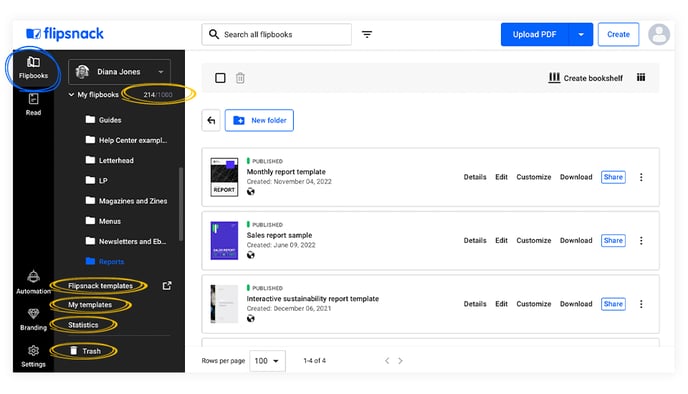Click globe visibility icon of Monthly report template
Viewport: 688px width, 394px height.
tap(251, 191)
